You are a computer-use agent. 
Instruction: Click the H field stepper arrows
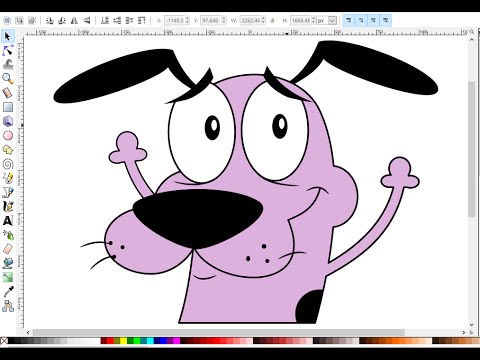[x=314, y=21]
